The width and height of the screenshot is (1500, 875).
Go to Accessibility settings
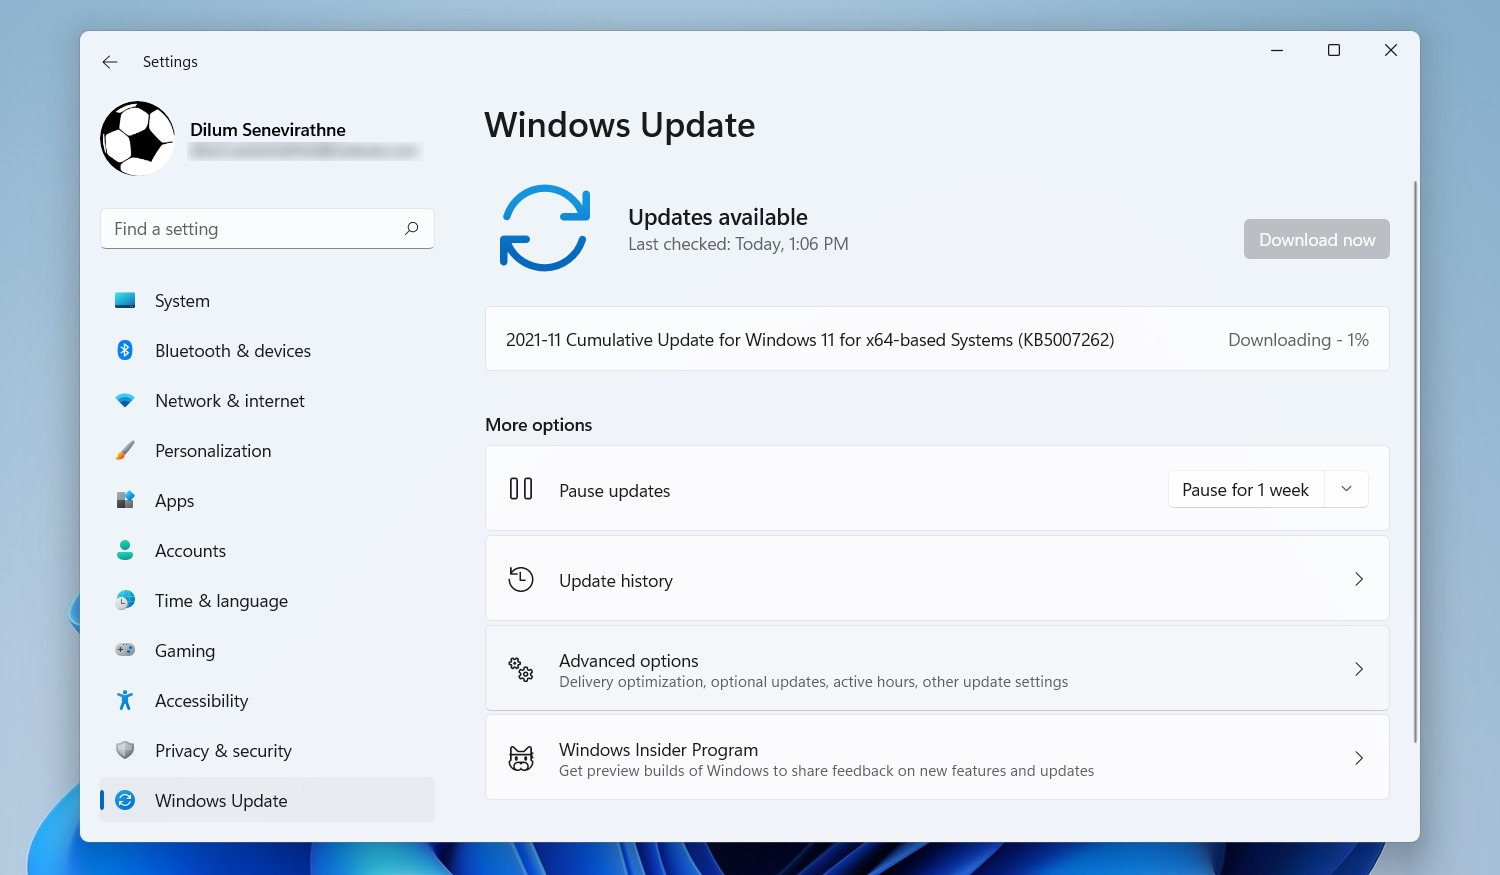(x=267, y=701)
